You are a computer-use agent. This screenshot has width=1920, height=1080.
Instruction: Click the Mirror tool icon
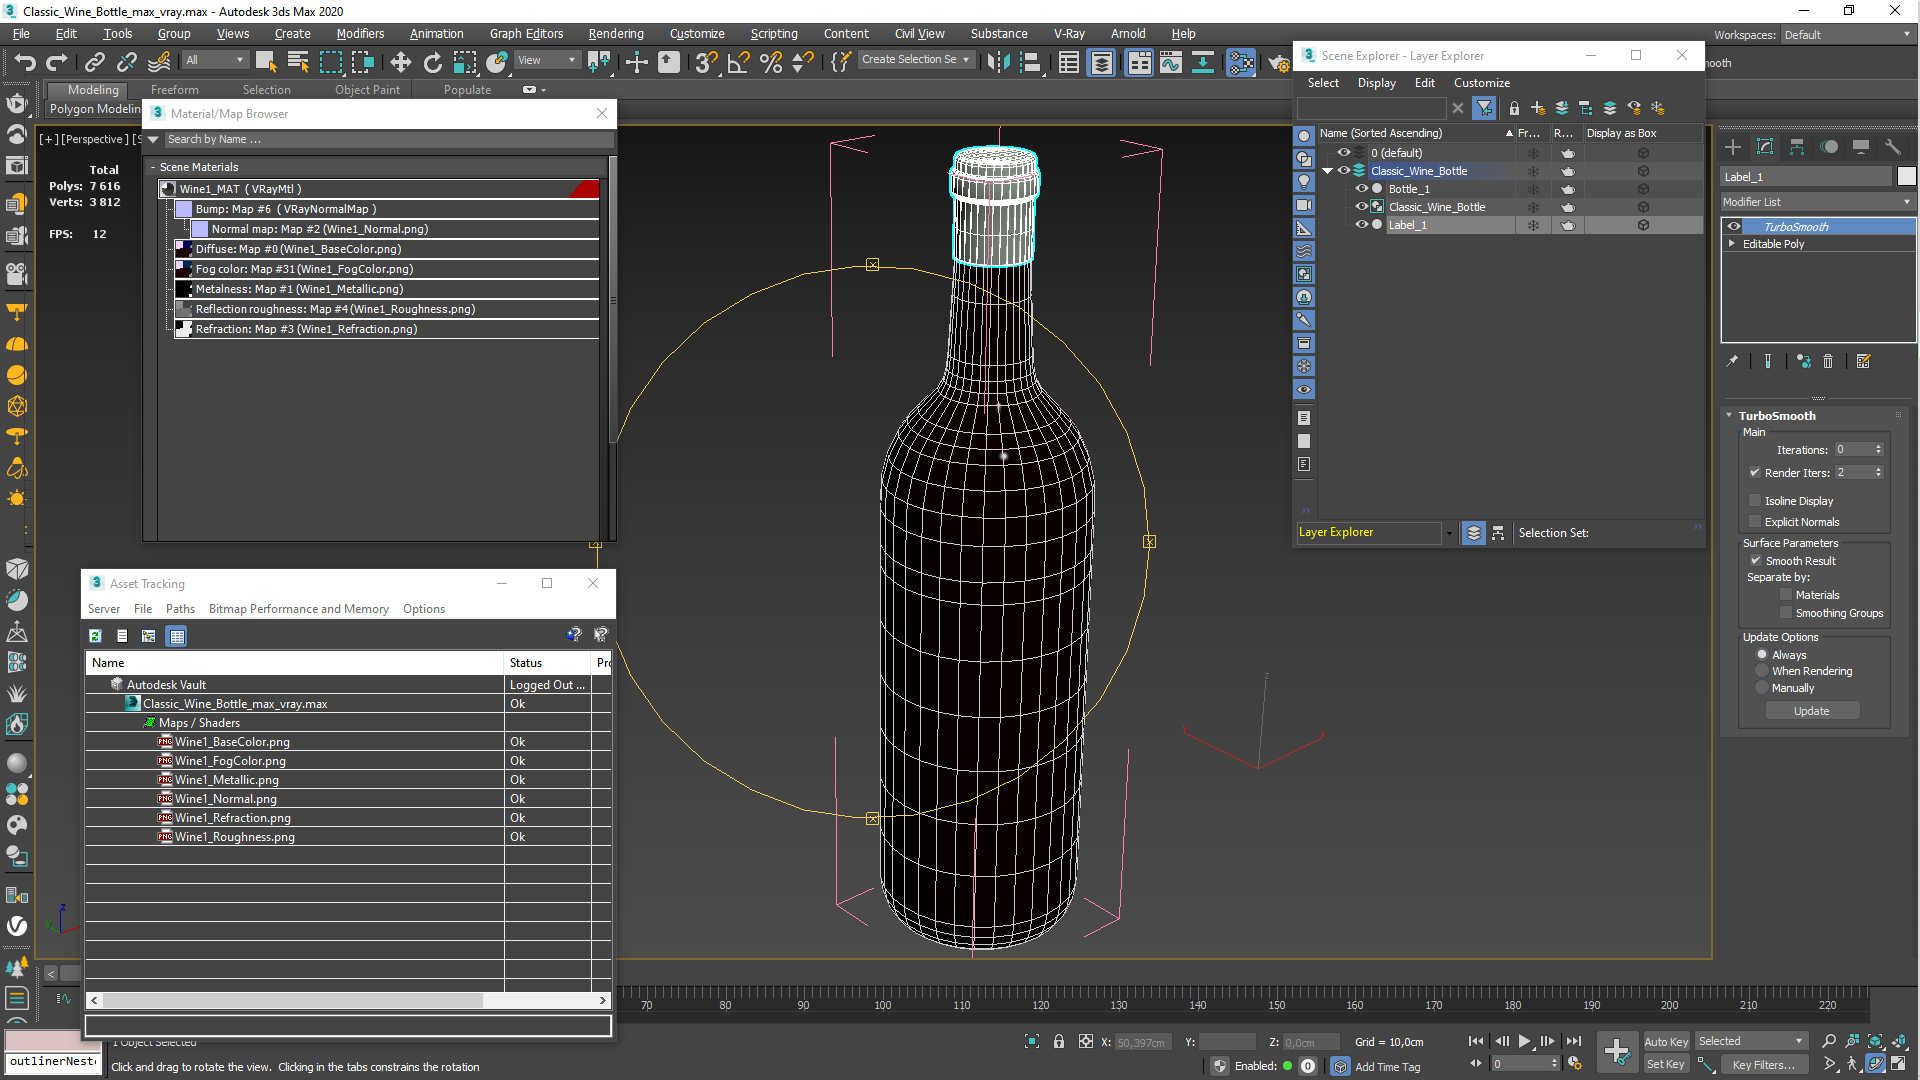click(998, 62)
